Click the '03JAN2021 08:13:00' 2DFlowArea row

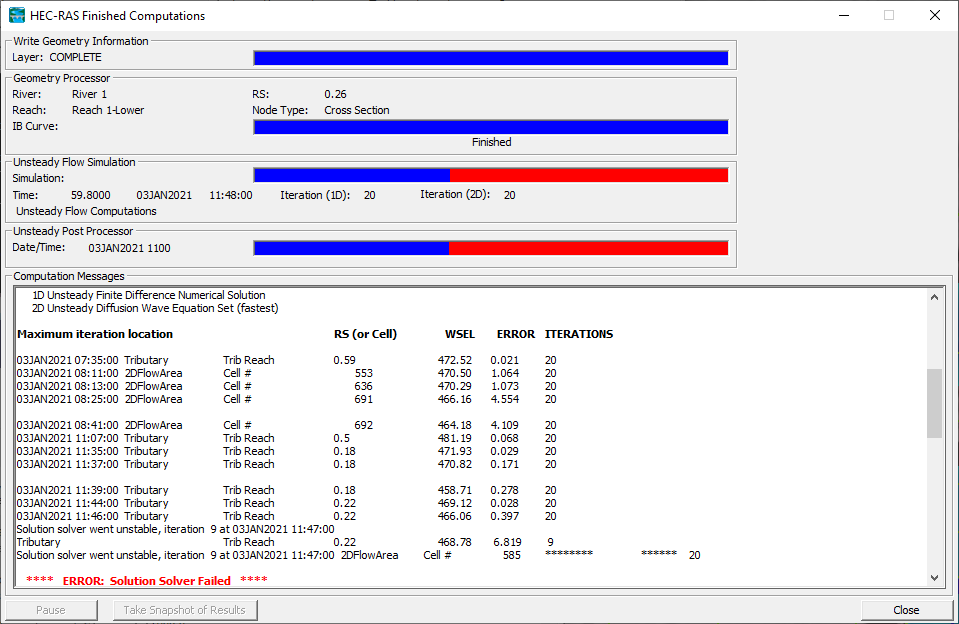point(286,386)
